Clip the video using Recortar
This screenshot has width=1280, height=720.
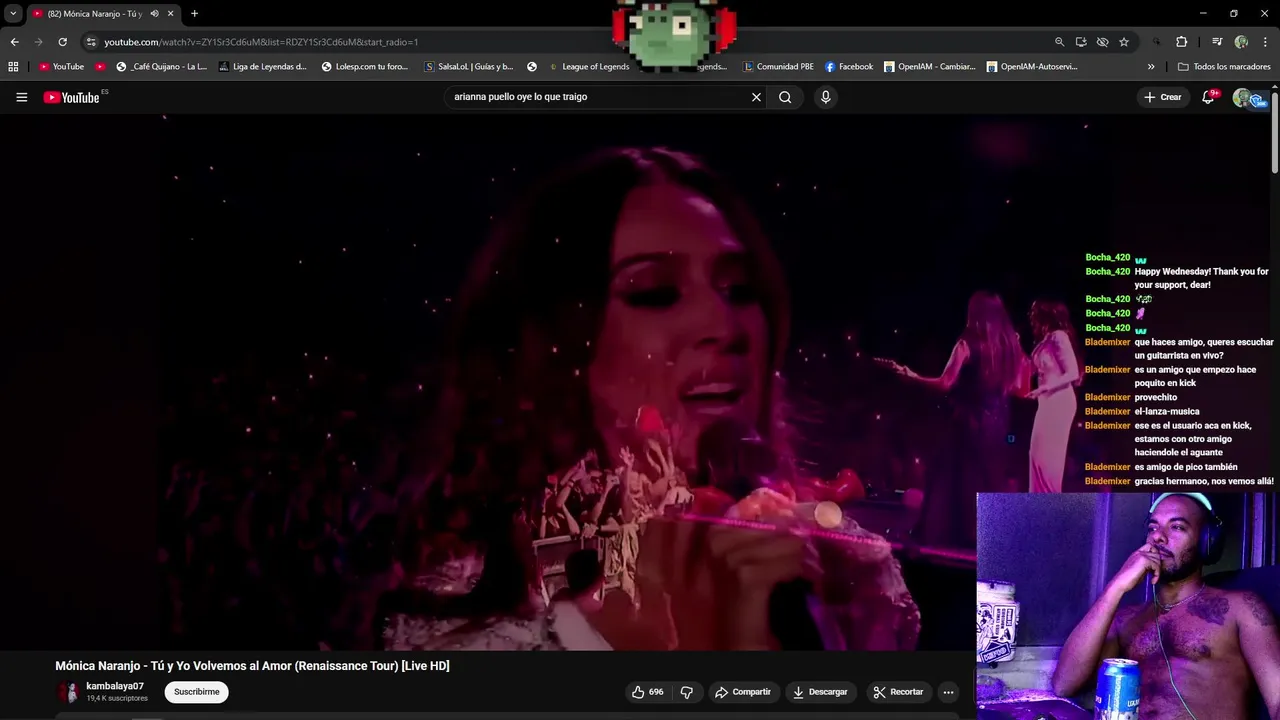tap(897, 692)
